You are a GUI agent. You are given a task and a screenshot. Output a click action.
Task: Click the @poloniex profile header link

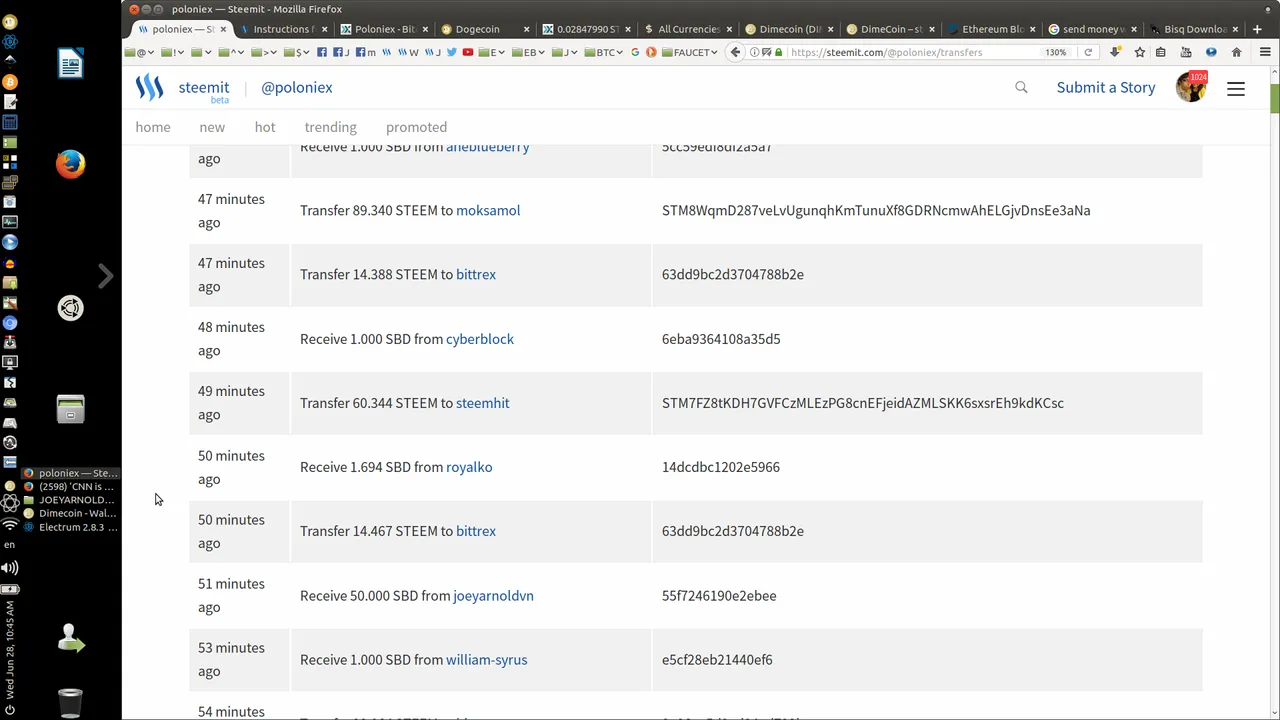[x=297, y=88]
